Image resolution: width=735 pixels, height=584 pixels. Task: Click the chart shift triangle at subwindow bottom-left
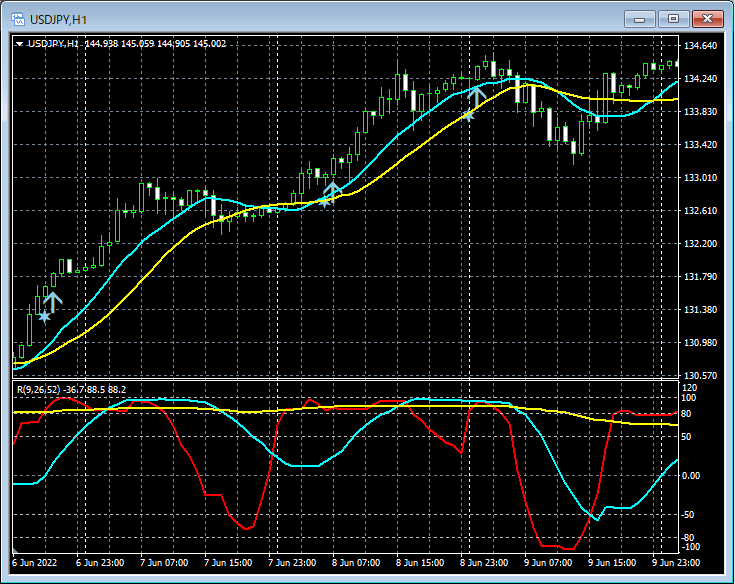click(x=15, y=550)
